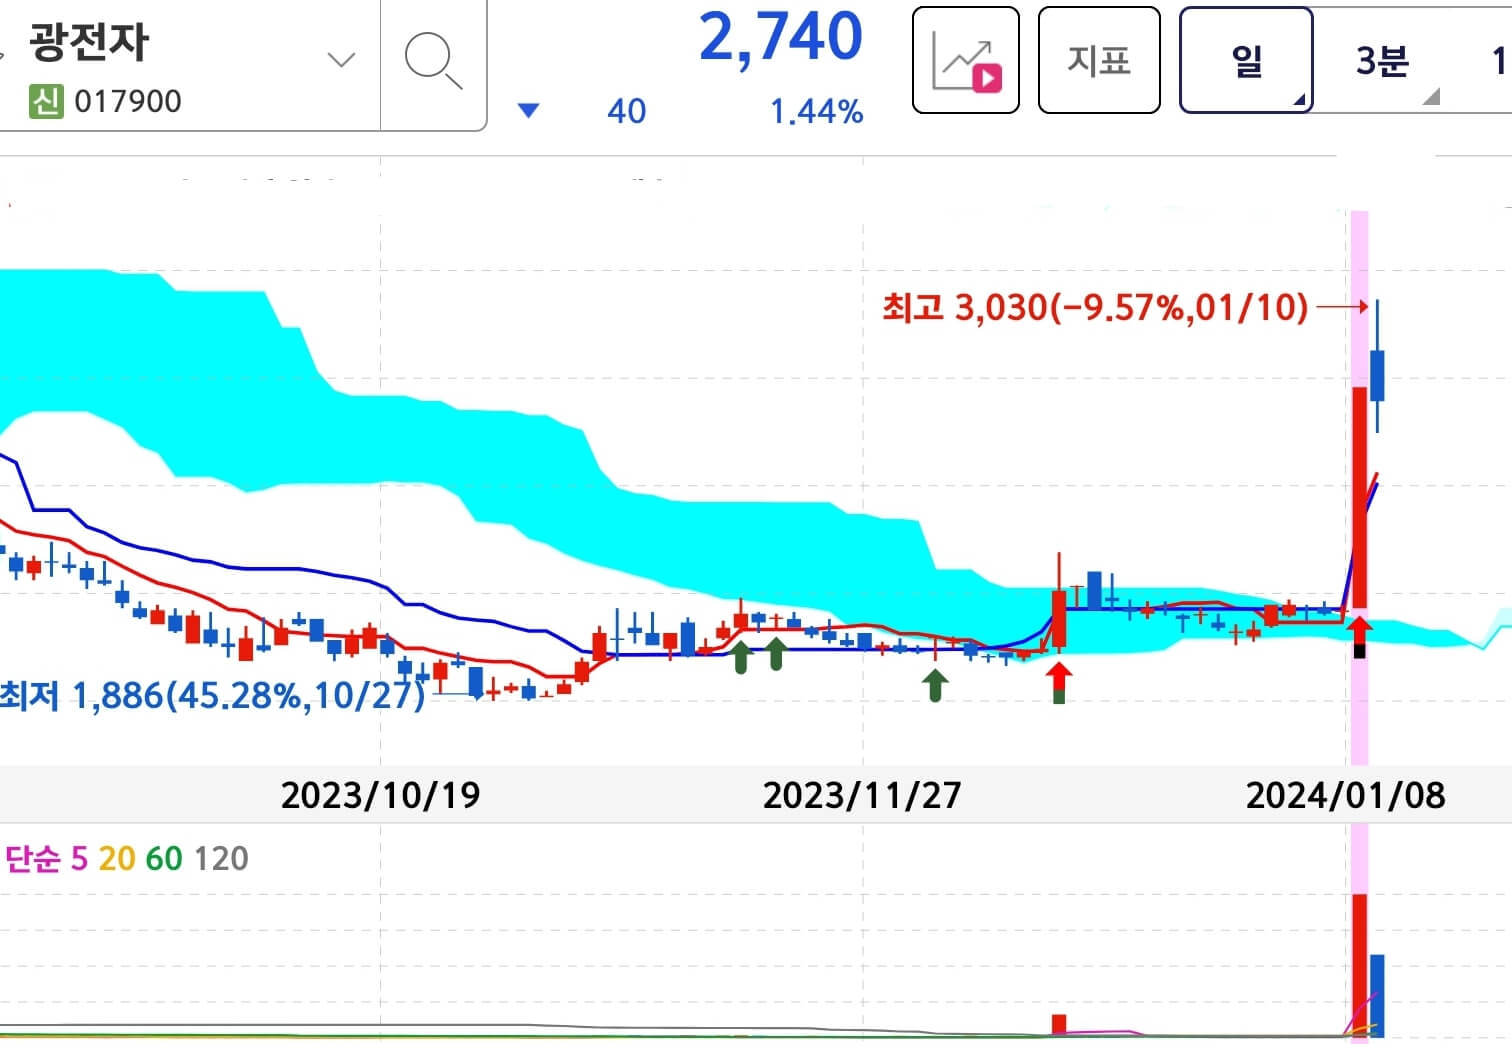Open timeframe options via 일 tab corner triangle

(1300, 99)
